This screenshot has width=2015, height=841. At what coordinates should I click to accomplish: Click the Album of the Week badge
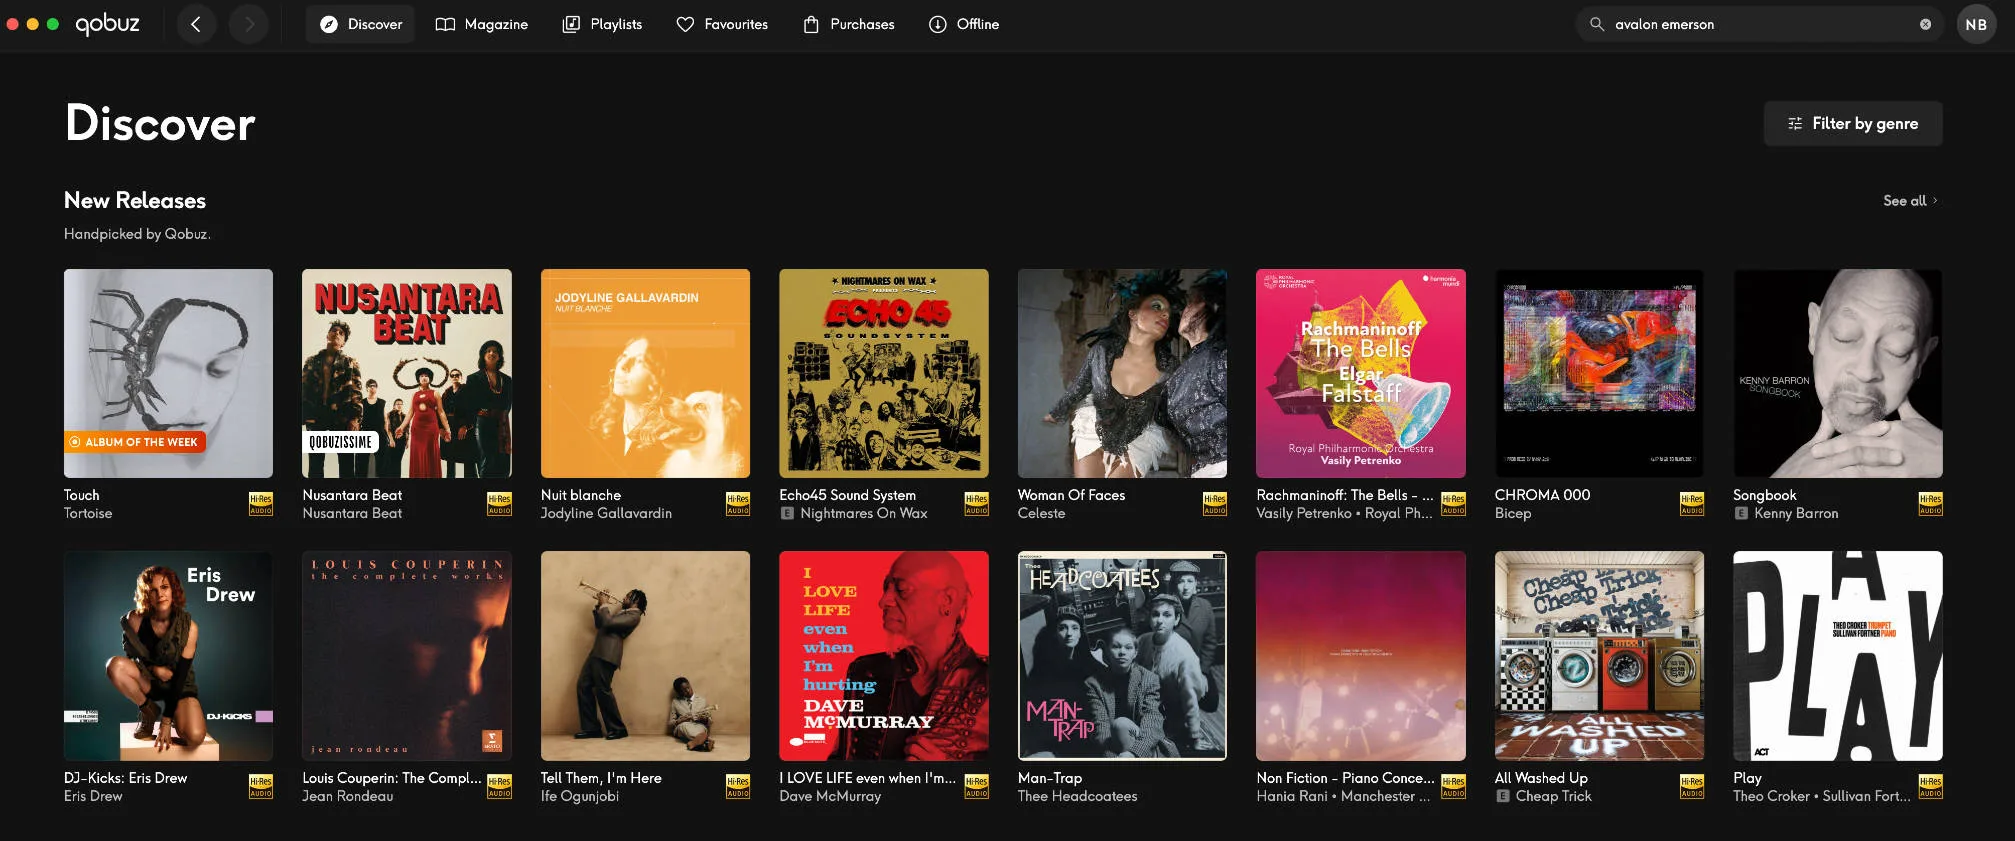[x=134, y=442]
